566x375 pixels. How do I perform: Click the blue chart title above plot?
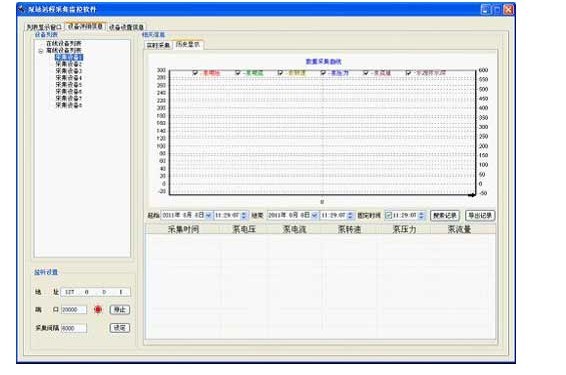tap(323, 61)
